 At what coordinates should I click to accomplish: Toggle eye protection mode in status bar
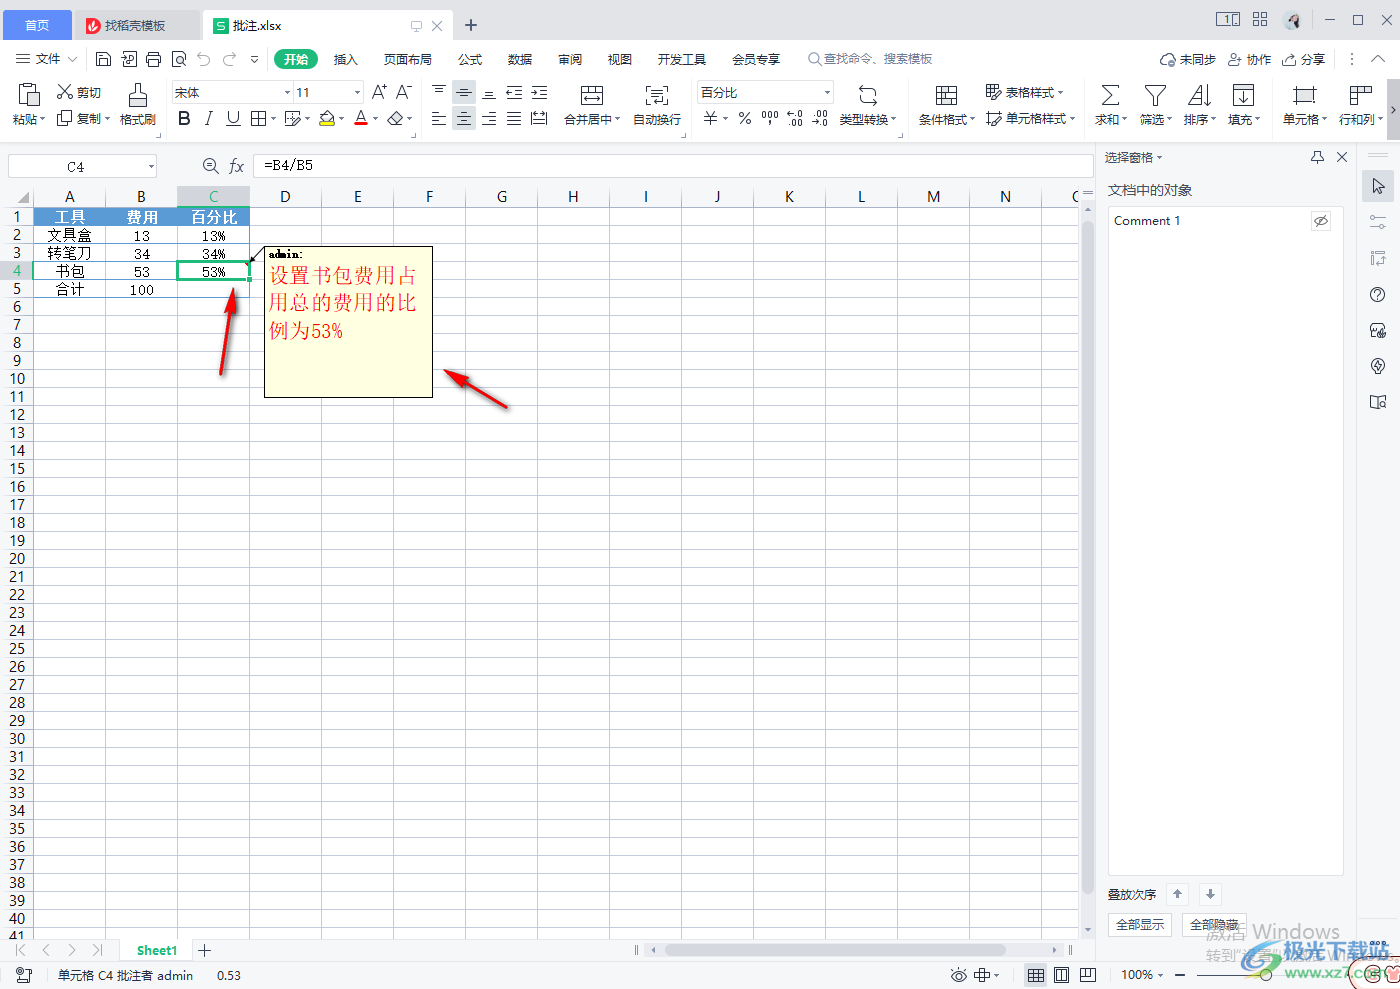[x=959, y=975]
